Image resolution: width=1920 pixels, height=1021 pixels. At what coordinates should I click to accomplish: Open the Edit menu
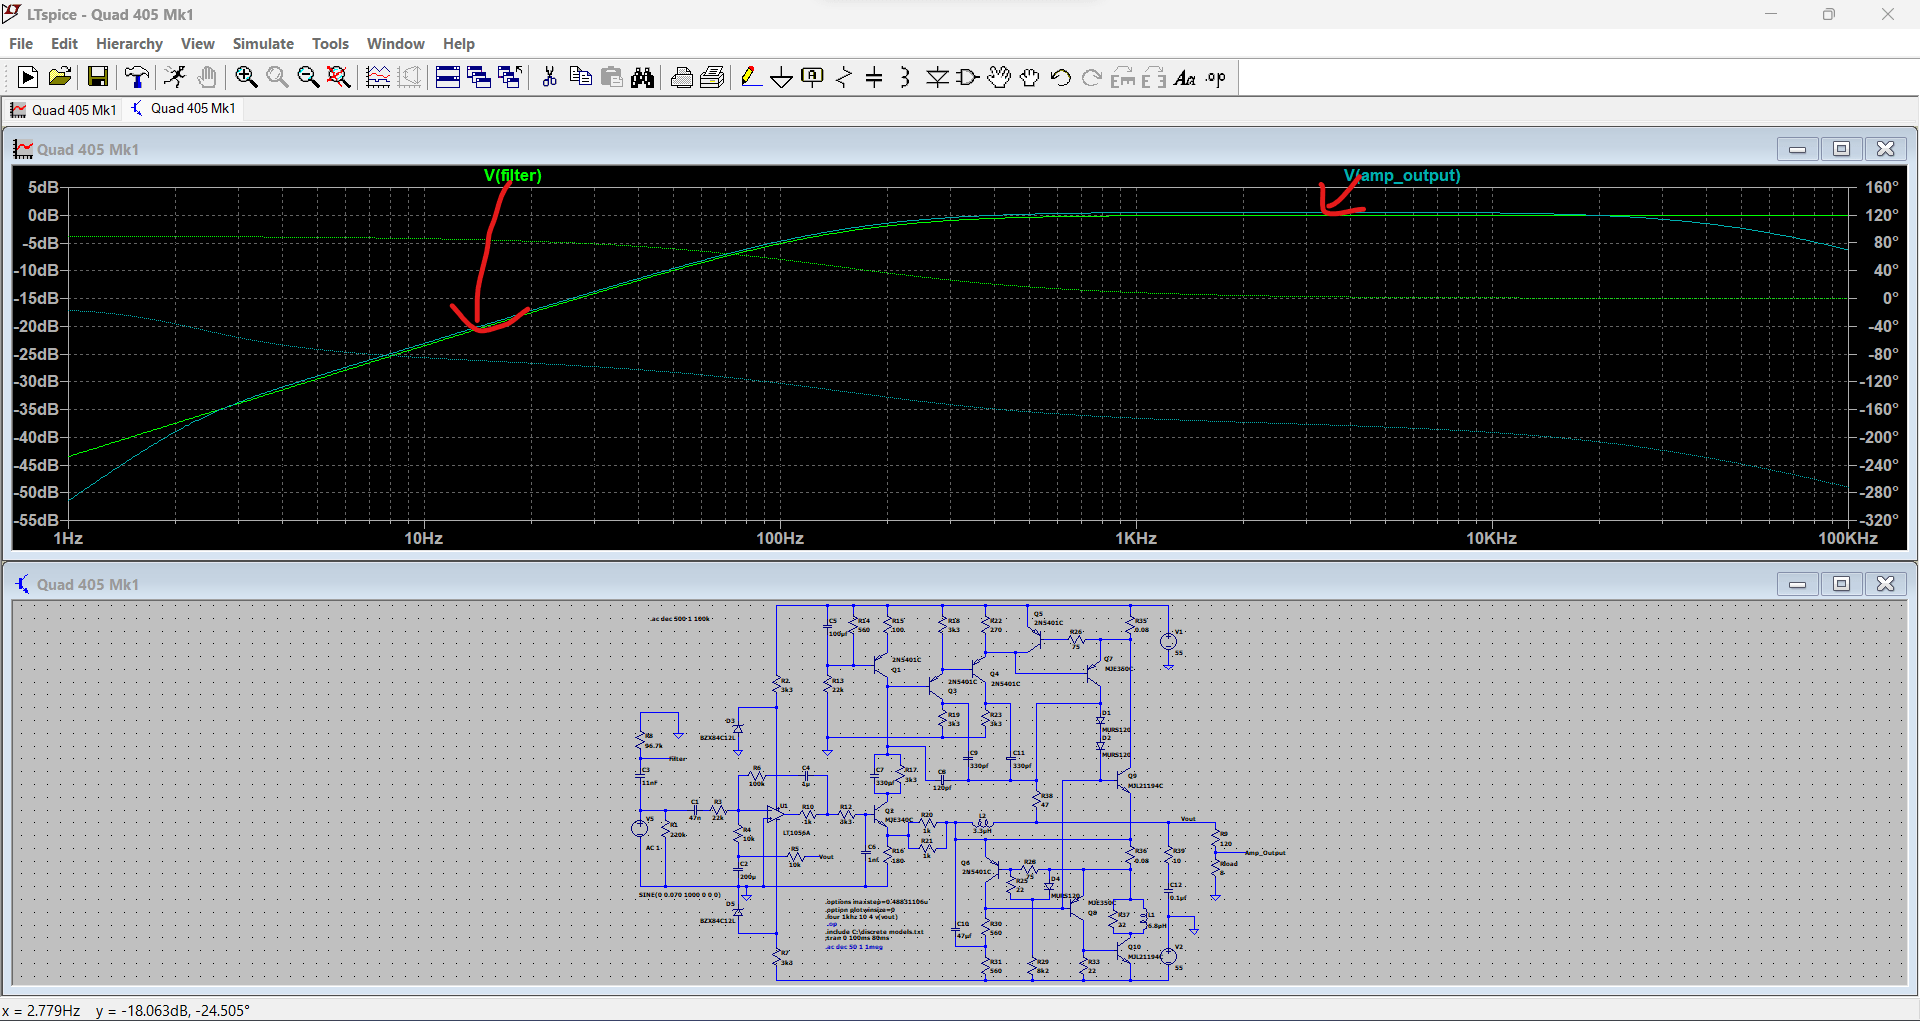(64, 43)
